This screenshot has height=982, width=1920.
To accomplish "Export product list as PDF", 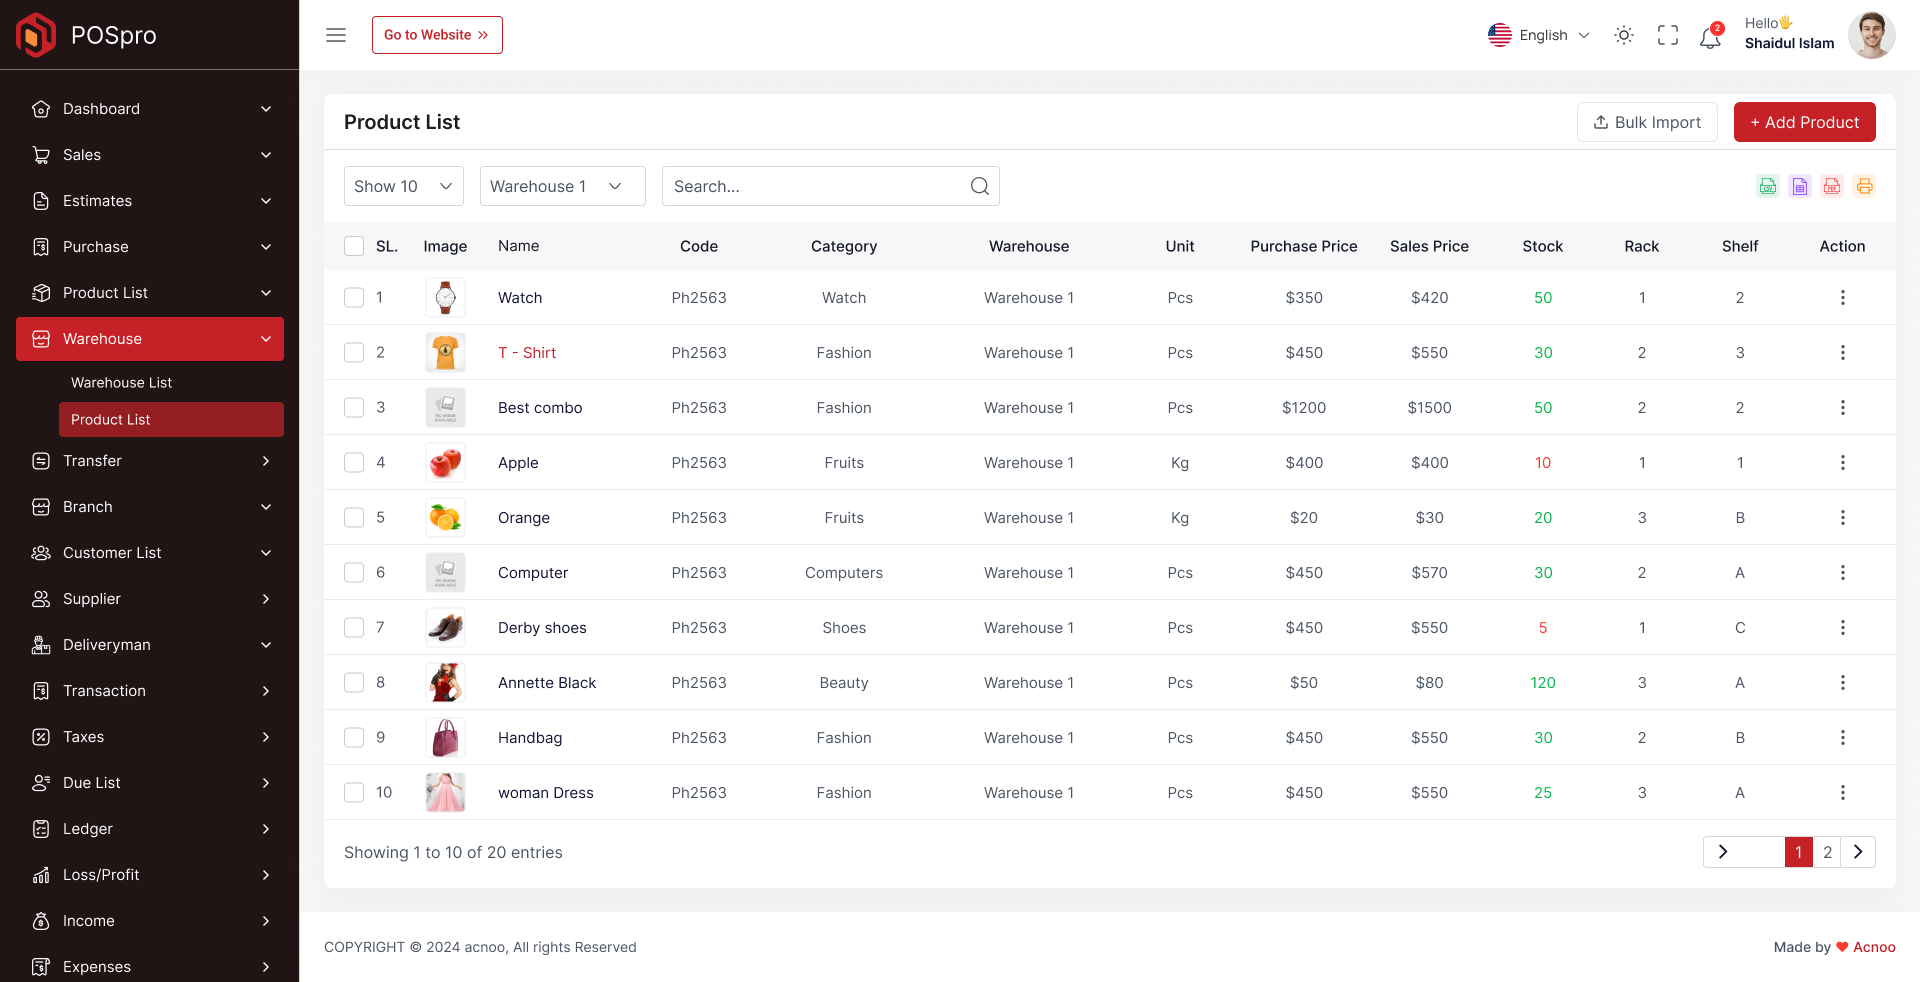I will point(1832,186).
